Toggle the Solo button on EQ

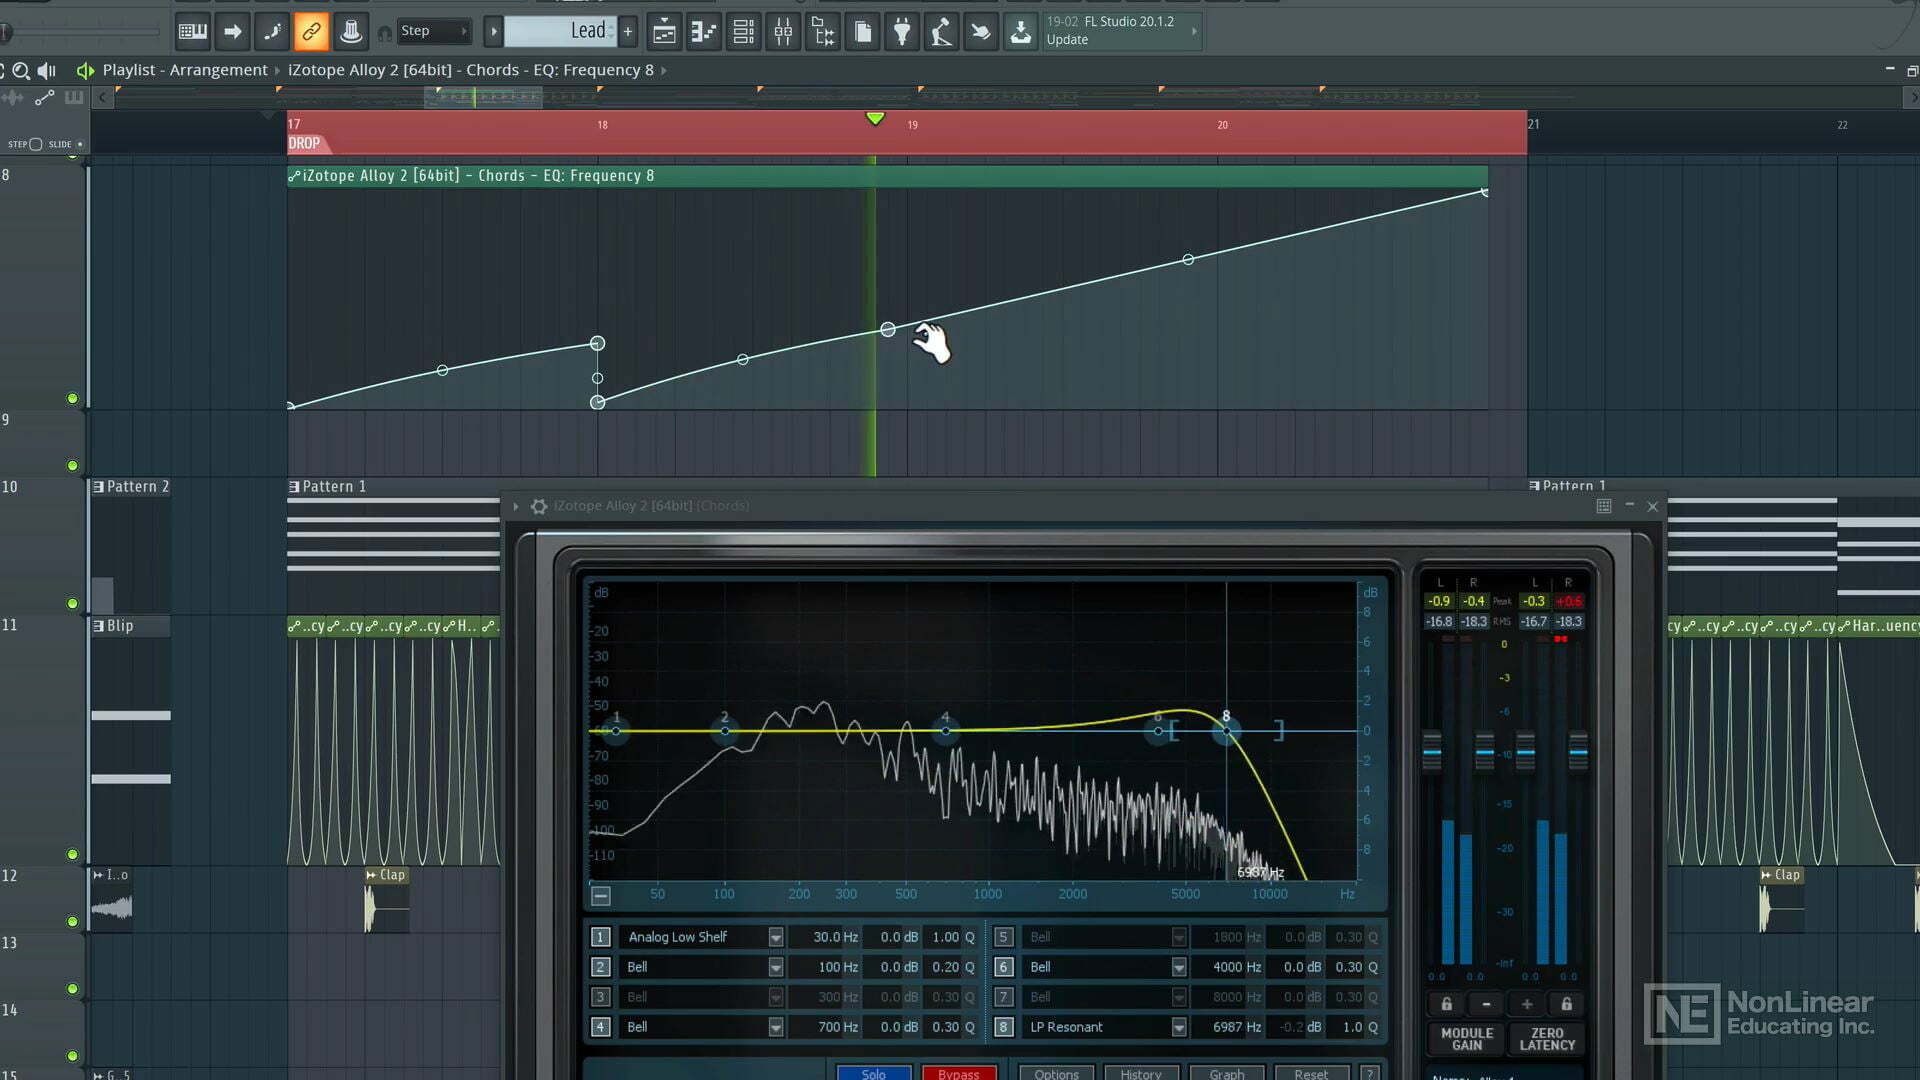click(x=873, y=1069)
